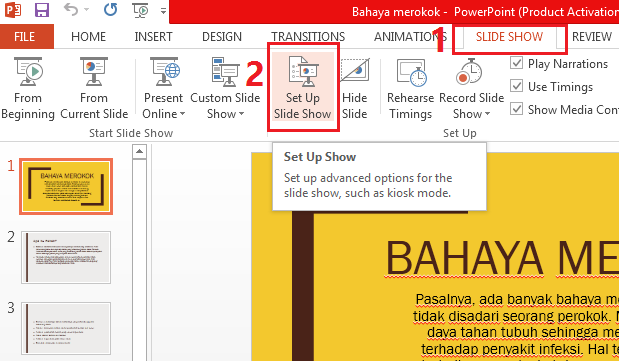Switch to the HOME tab
Viewport: 619px width, 361px height.
pyautogui.click(x=88, y=37)
